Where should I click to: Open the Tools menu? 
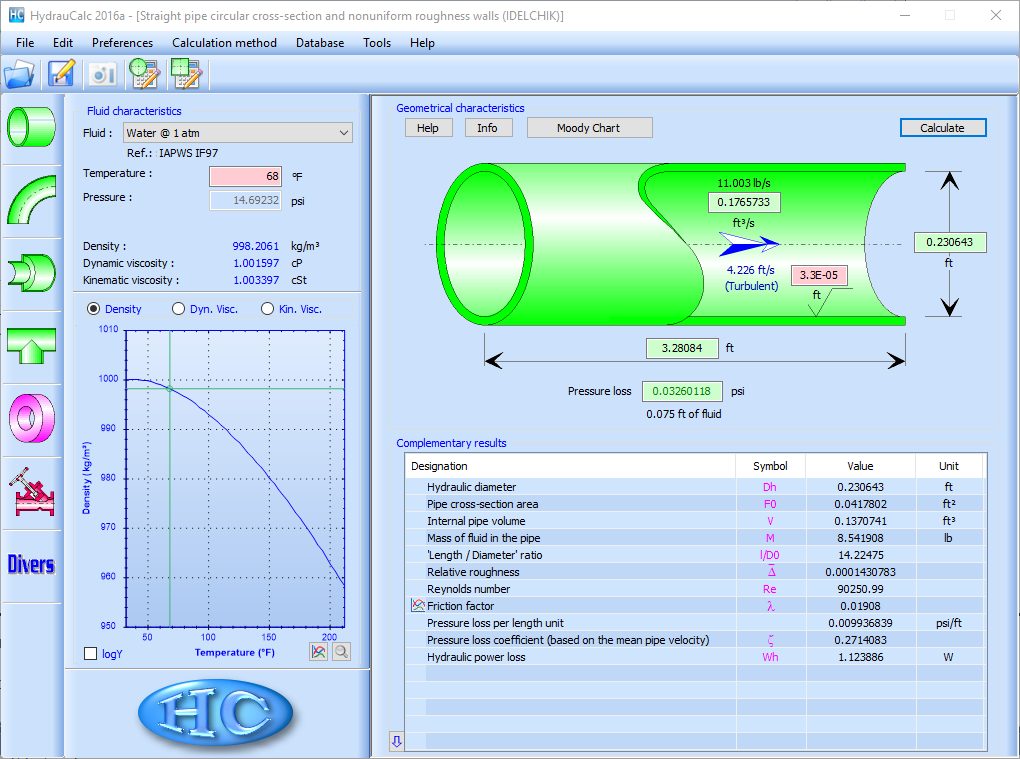point(377,43)
